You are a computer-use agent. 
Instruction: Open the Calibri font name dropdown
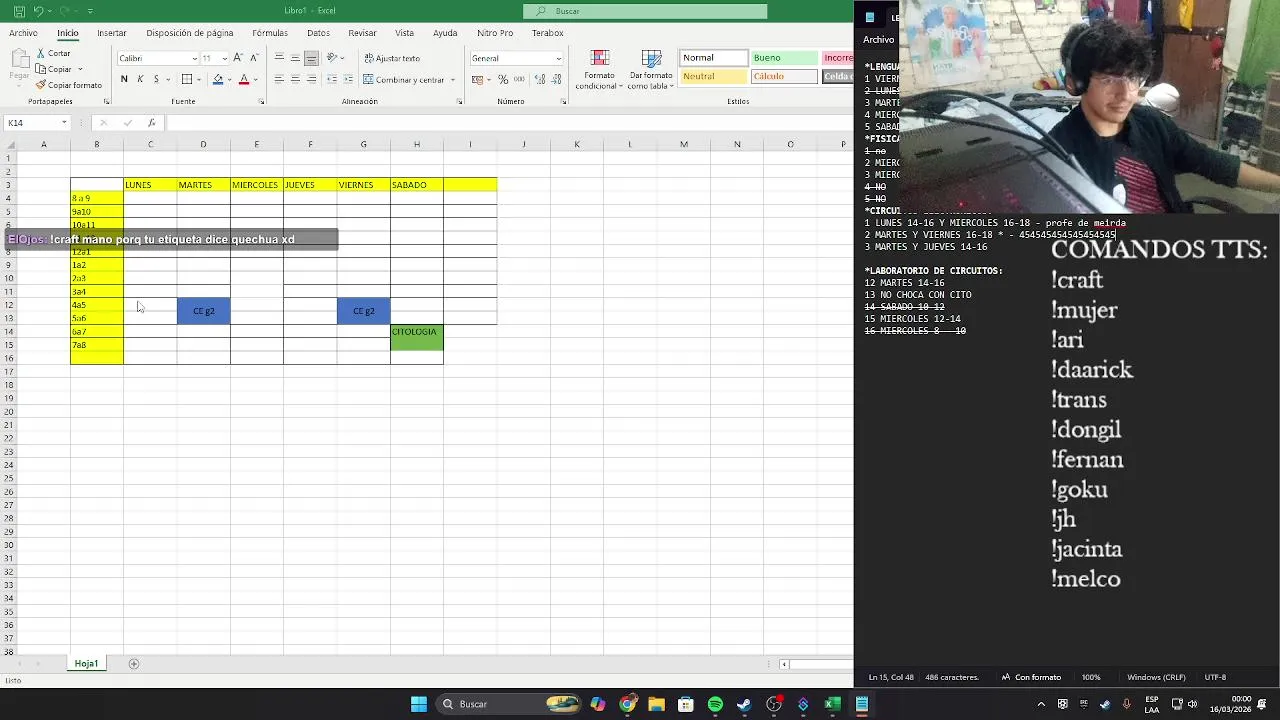(x=194, y=58)
